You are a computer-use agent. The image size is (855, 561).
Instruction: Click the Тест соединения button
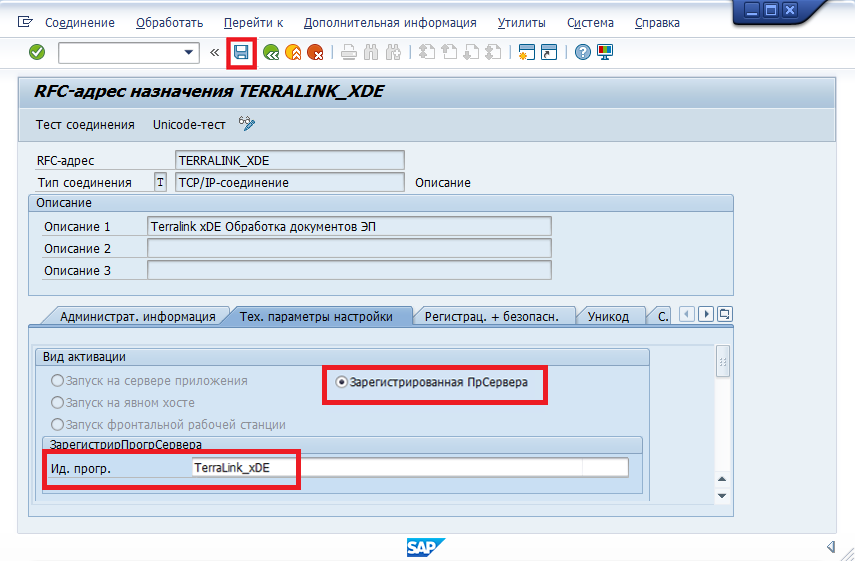(x=85, y=124)
